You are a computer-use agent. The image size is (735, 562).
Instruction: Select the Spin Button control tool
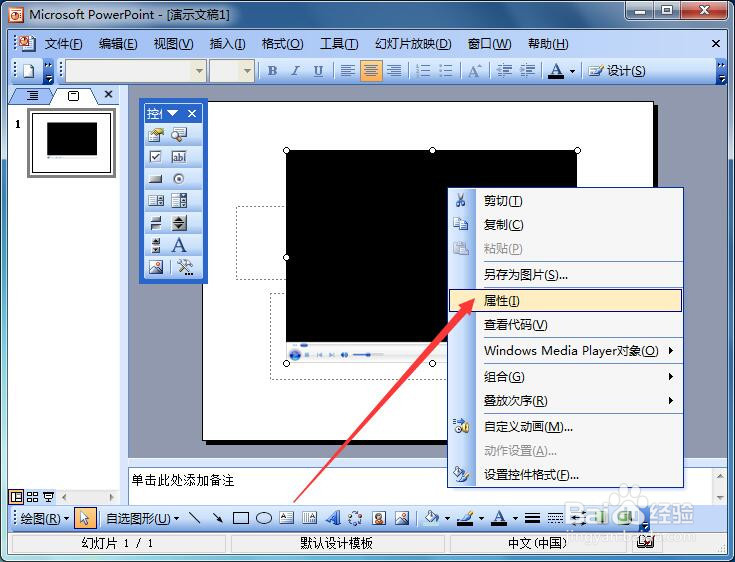point(179,223)
